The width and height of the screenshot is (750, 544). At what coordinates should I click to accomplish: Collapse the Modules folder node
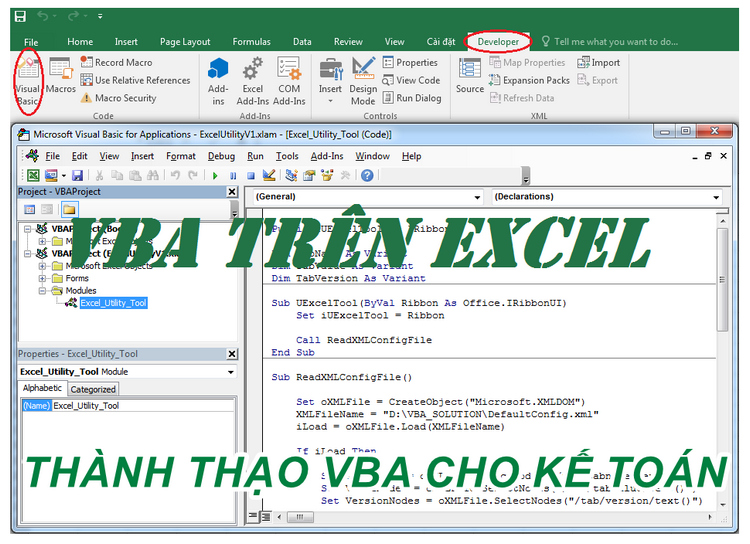(x=43, y=290)
